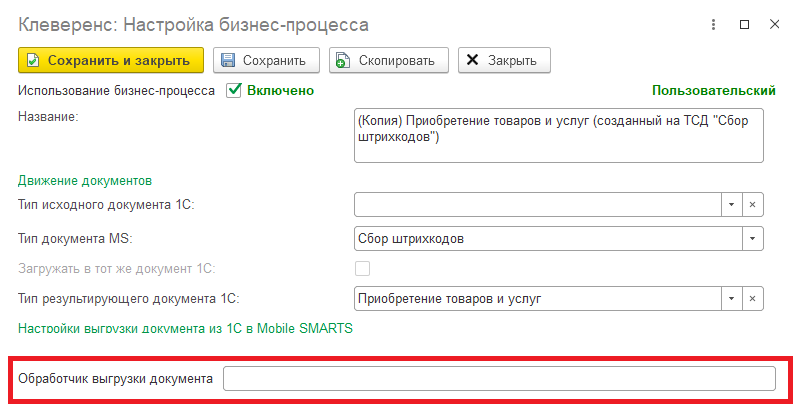Click the 'Использование бизнес-процесса' label
The image size is (802, 411).
[x=116, y=90]
